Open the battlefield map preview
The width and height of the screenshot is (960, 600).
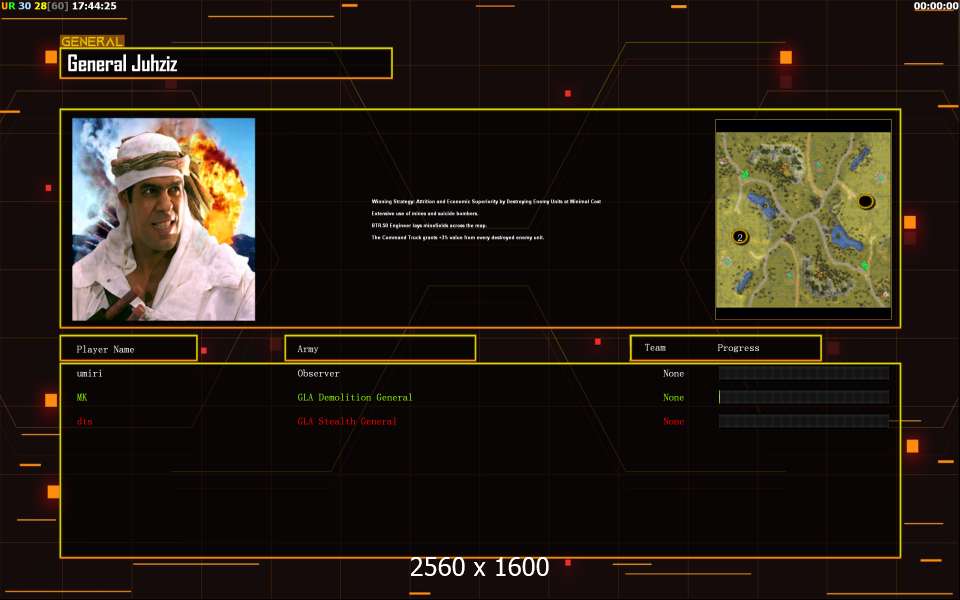[803, 219]
